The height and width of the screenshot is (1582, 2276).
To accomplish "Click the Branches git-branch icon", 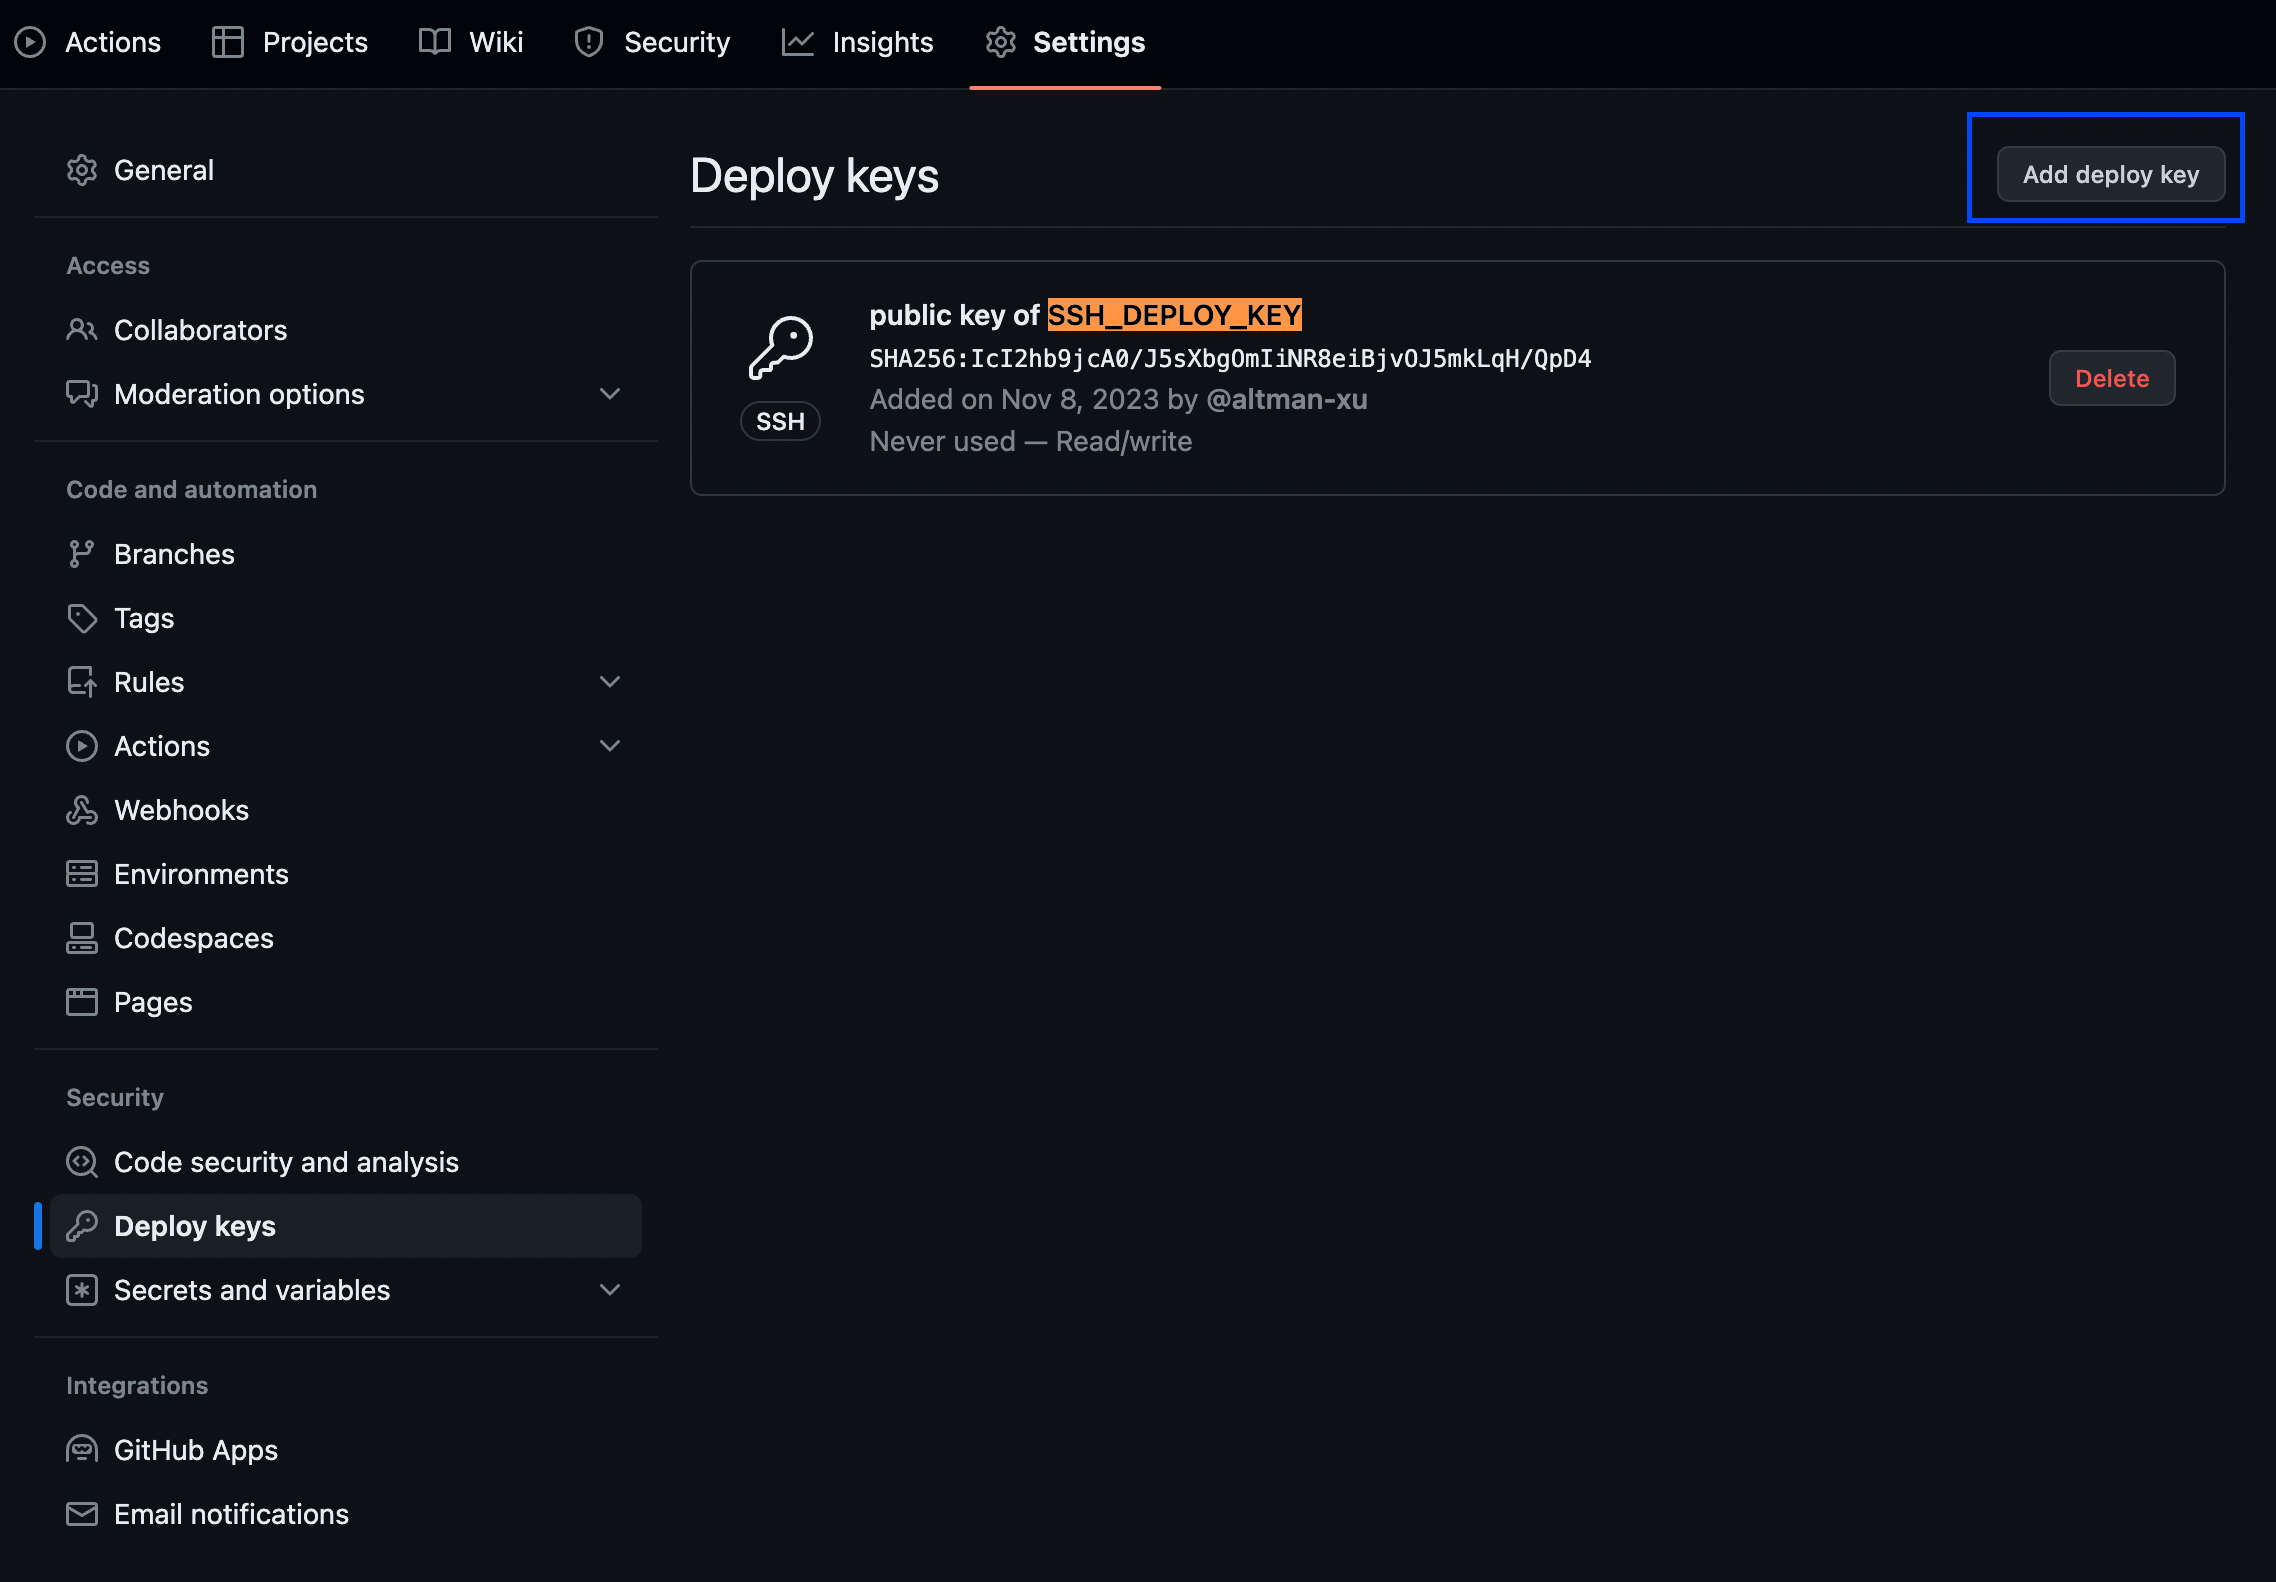I will click(x=82, y=554).
